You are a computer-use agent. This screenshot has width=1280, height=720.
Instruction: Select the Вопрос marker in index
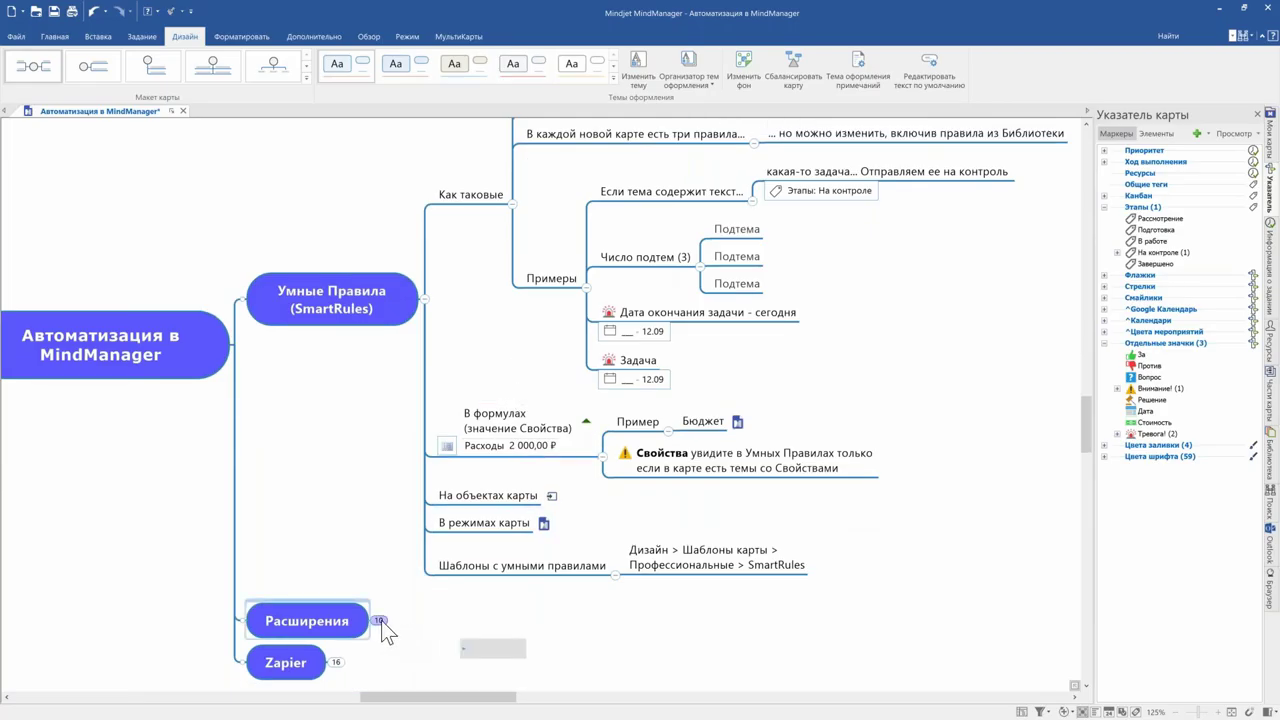(1143, 377)
